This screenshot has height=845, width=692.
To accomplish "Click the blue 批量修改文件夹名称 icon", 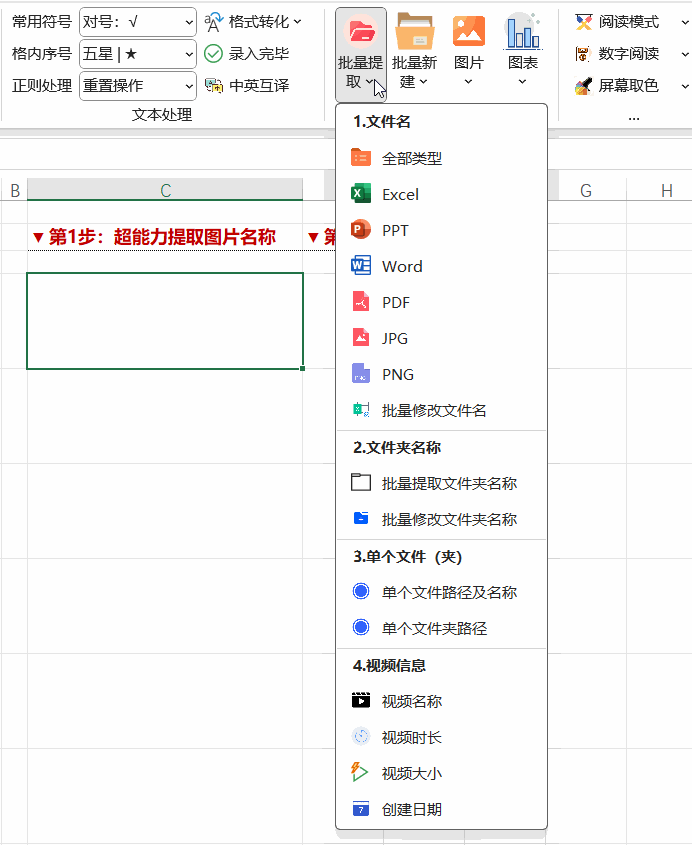I will pos(361,518).
